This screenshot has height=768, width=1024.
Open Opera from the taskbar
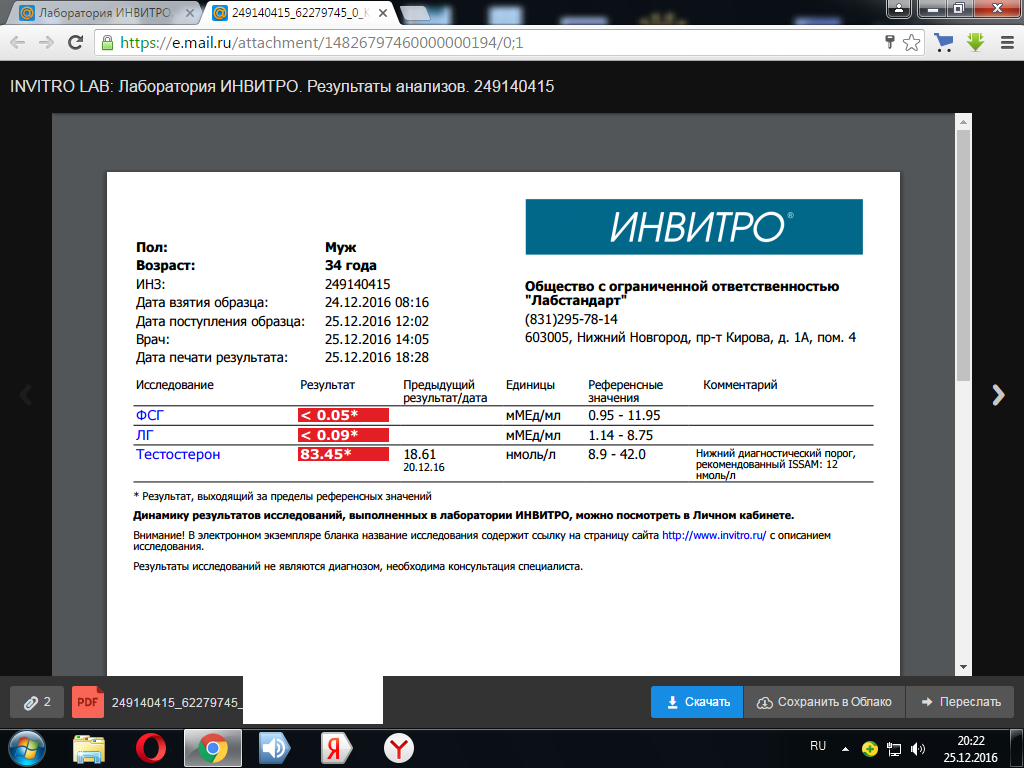[150, 748]
